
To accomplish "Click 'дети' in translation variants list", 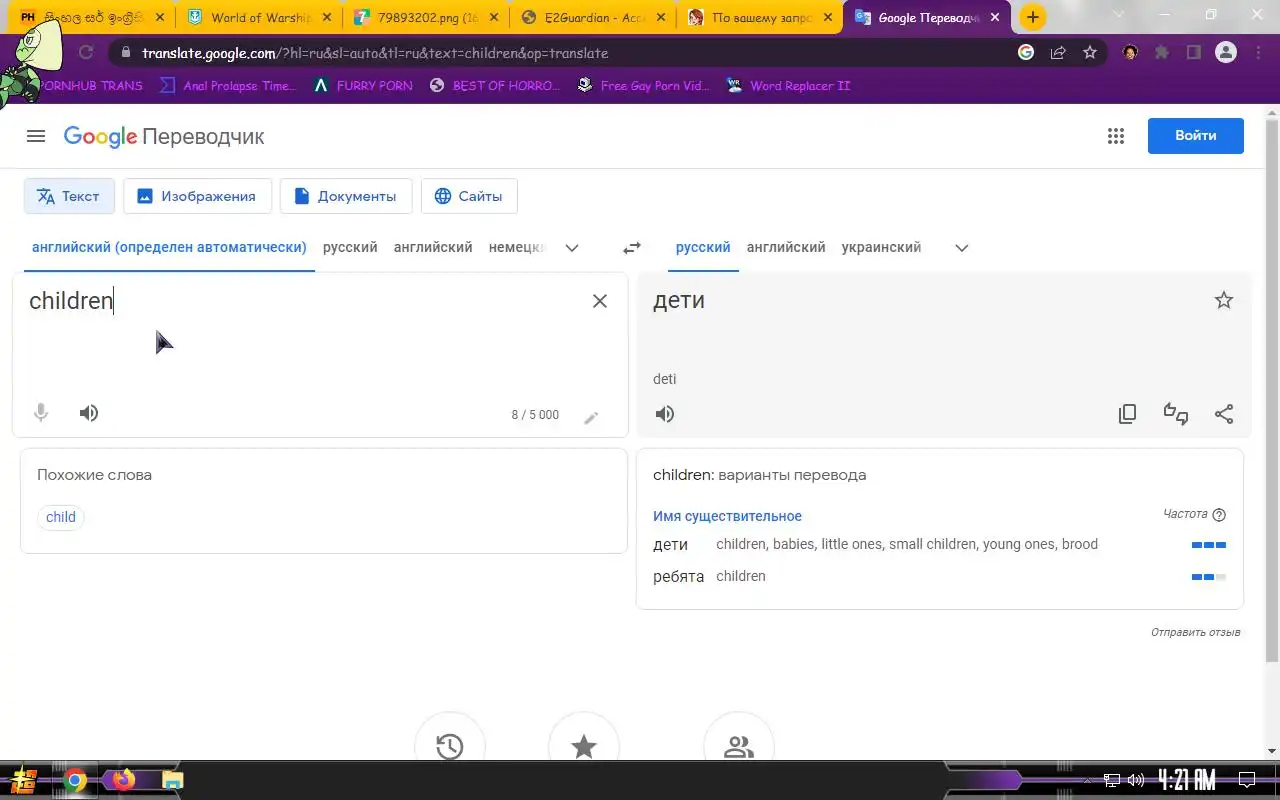I will 671,544.
